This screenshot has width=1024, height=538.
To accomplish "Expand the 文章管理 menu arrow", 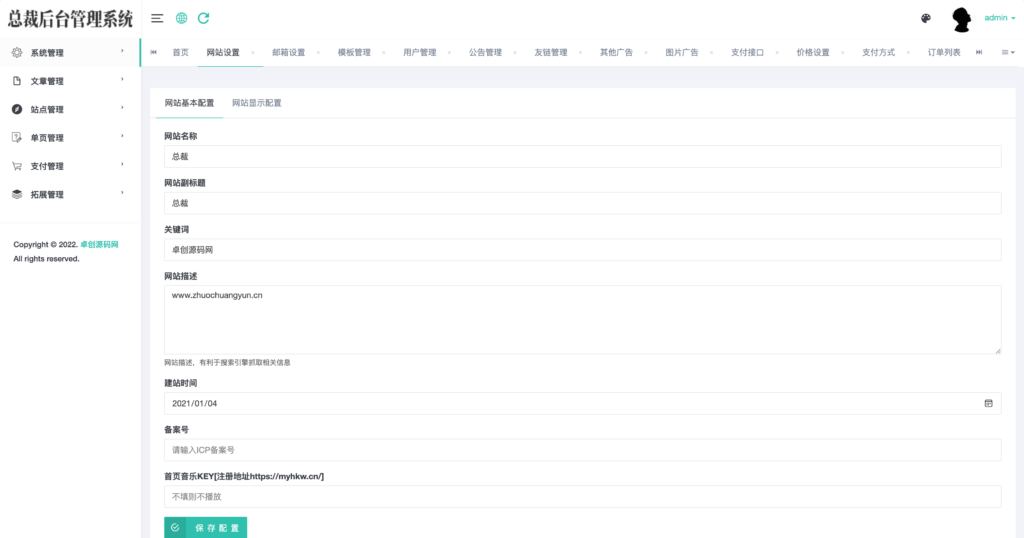I will 122,80.
